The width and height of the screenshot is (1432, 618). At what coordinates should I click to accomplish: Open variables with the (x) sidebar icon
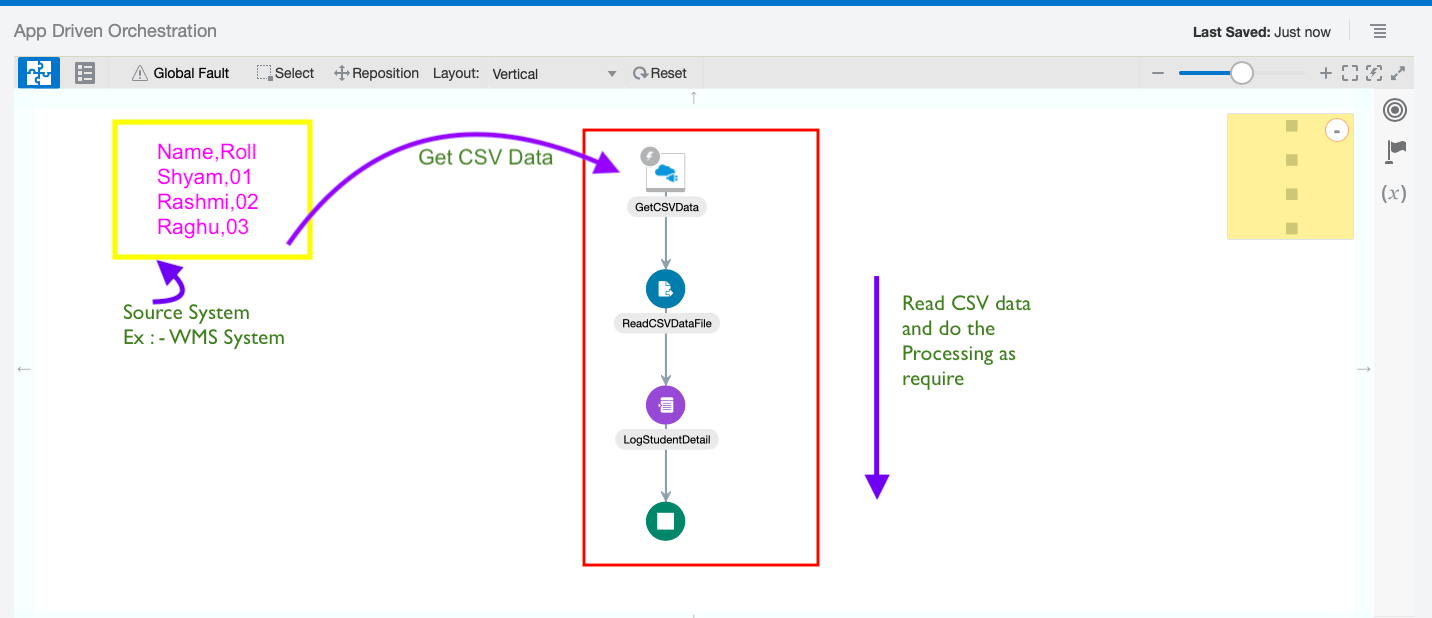[1393, 193]
